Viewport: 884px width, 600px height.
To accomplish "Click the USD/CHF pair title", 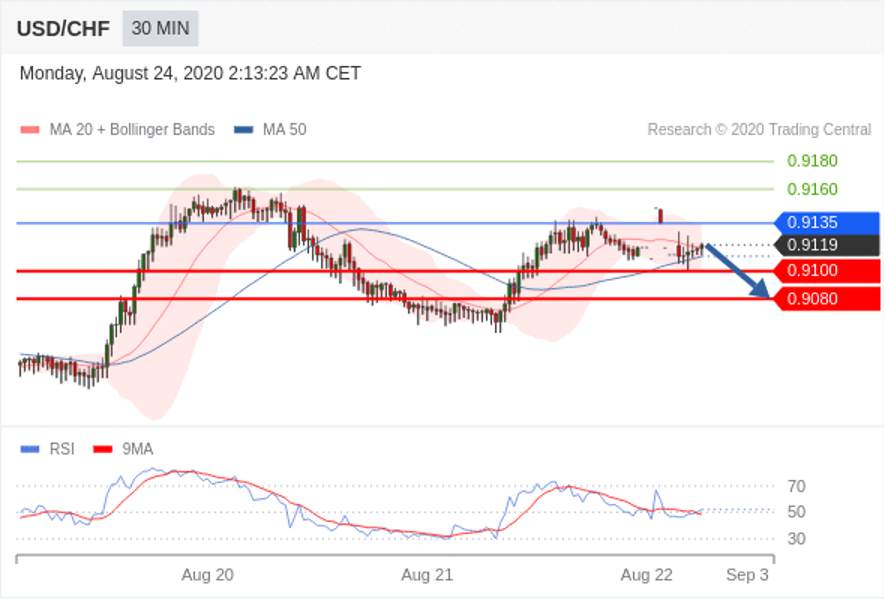I will point(63,29).
